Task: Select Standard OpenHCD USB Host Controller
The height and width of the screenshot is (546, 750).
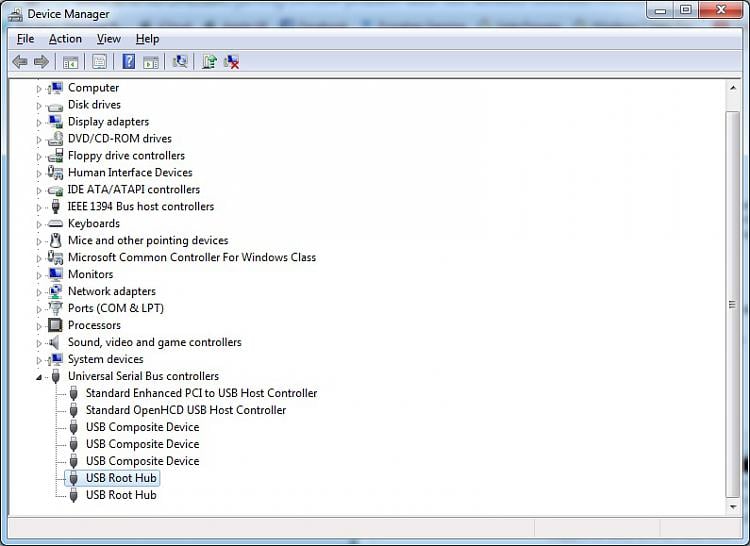Action: tap(186, 410)
